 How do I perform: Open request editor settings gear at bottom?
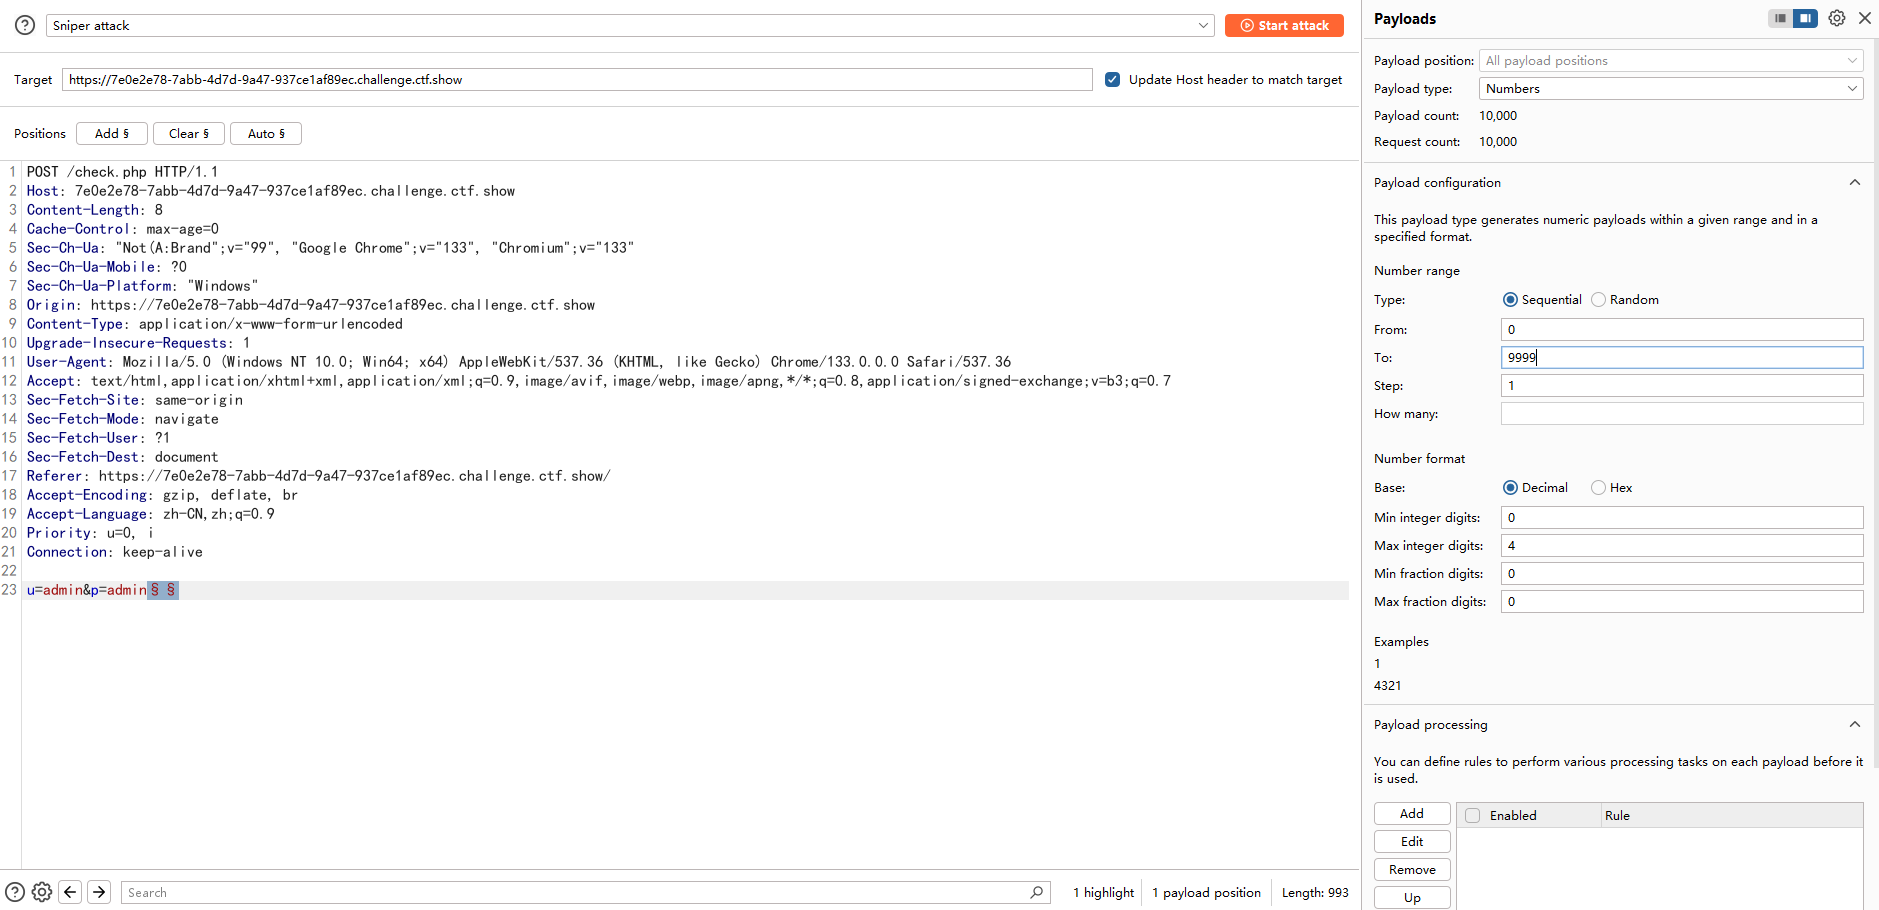[42, 892]
